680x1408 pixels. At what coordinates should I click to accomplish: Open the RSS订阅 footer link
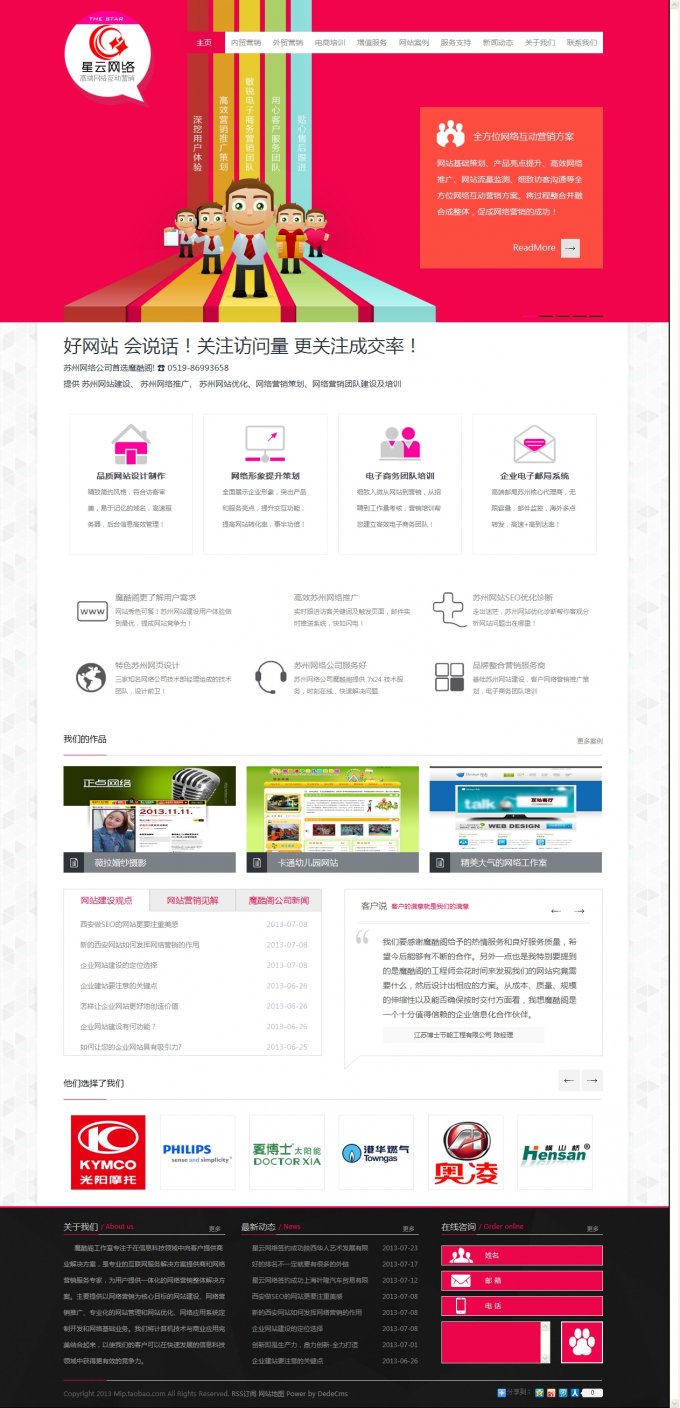tap(242, 1394)
